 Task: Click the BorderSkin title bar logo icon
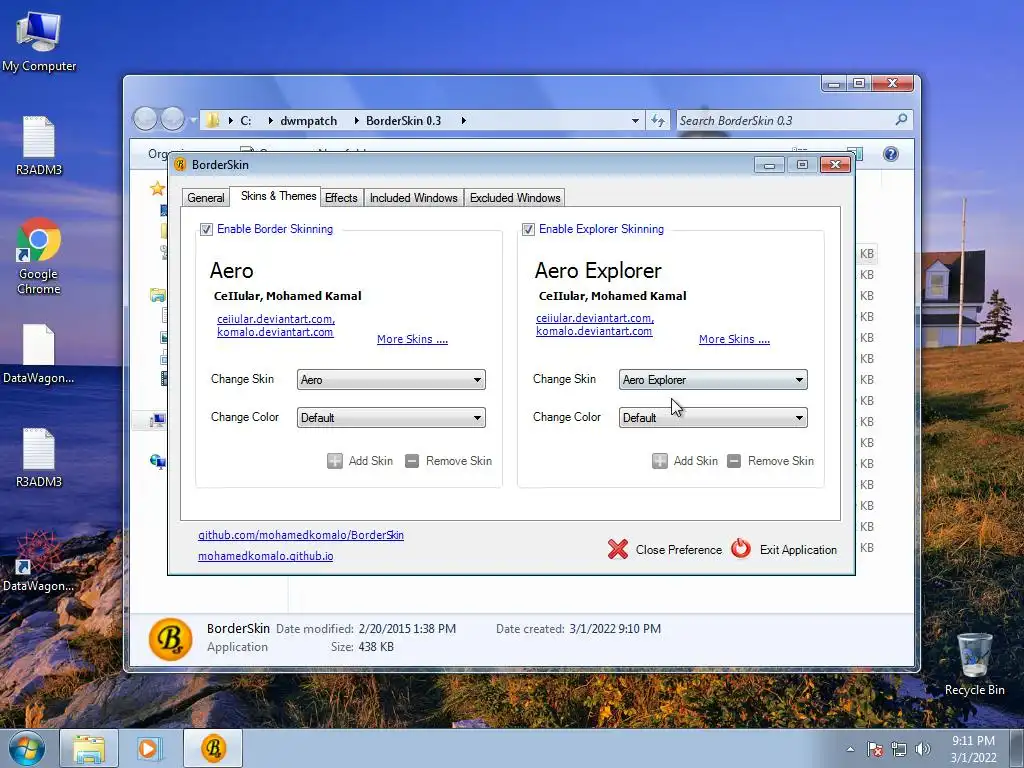point(180,165)
